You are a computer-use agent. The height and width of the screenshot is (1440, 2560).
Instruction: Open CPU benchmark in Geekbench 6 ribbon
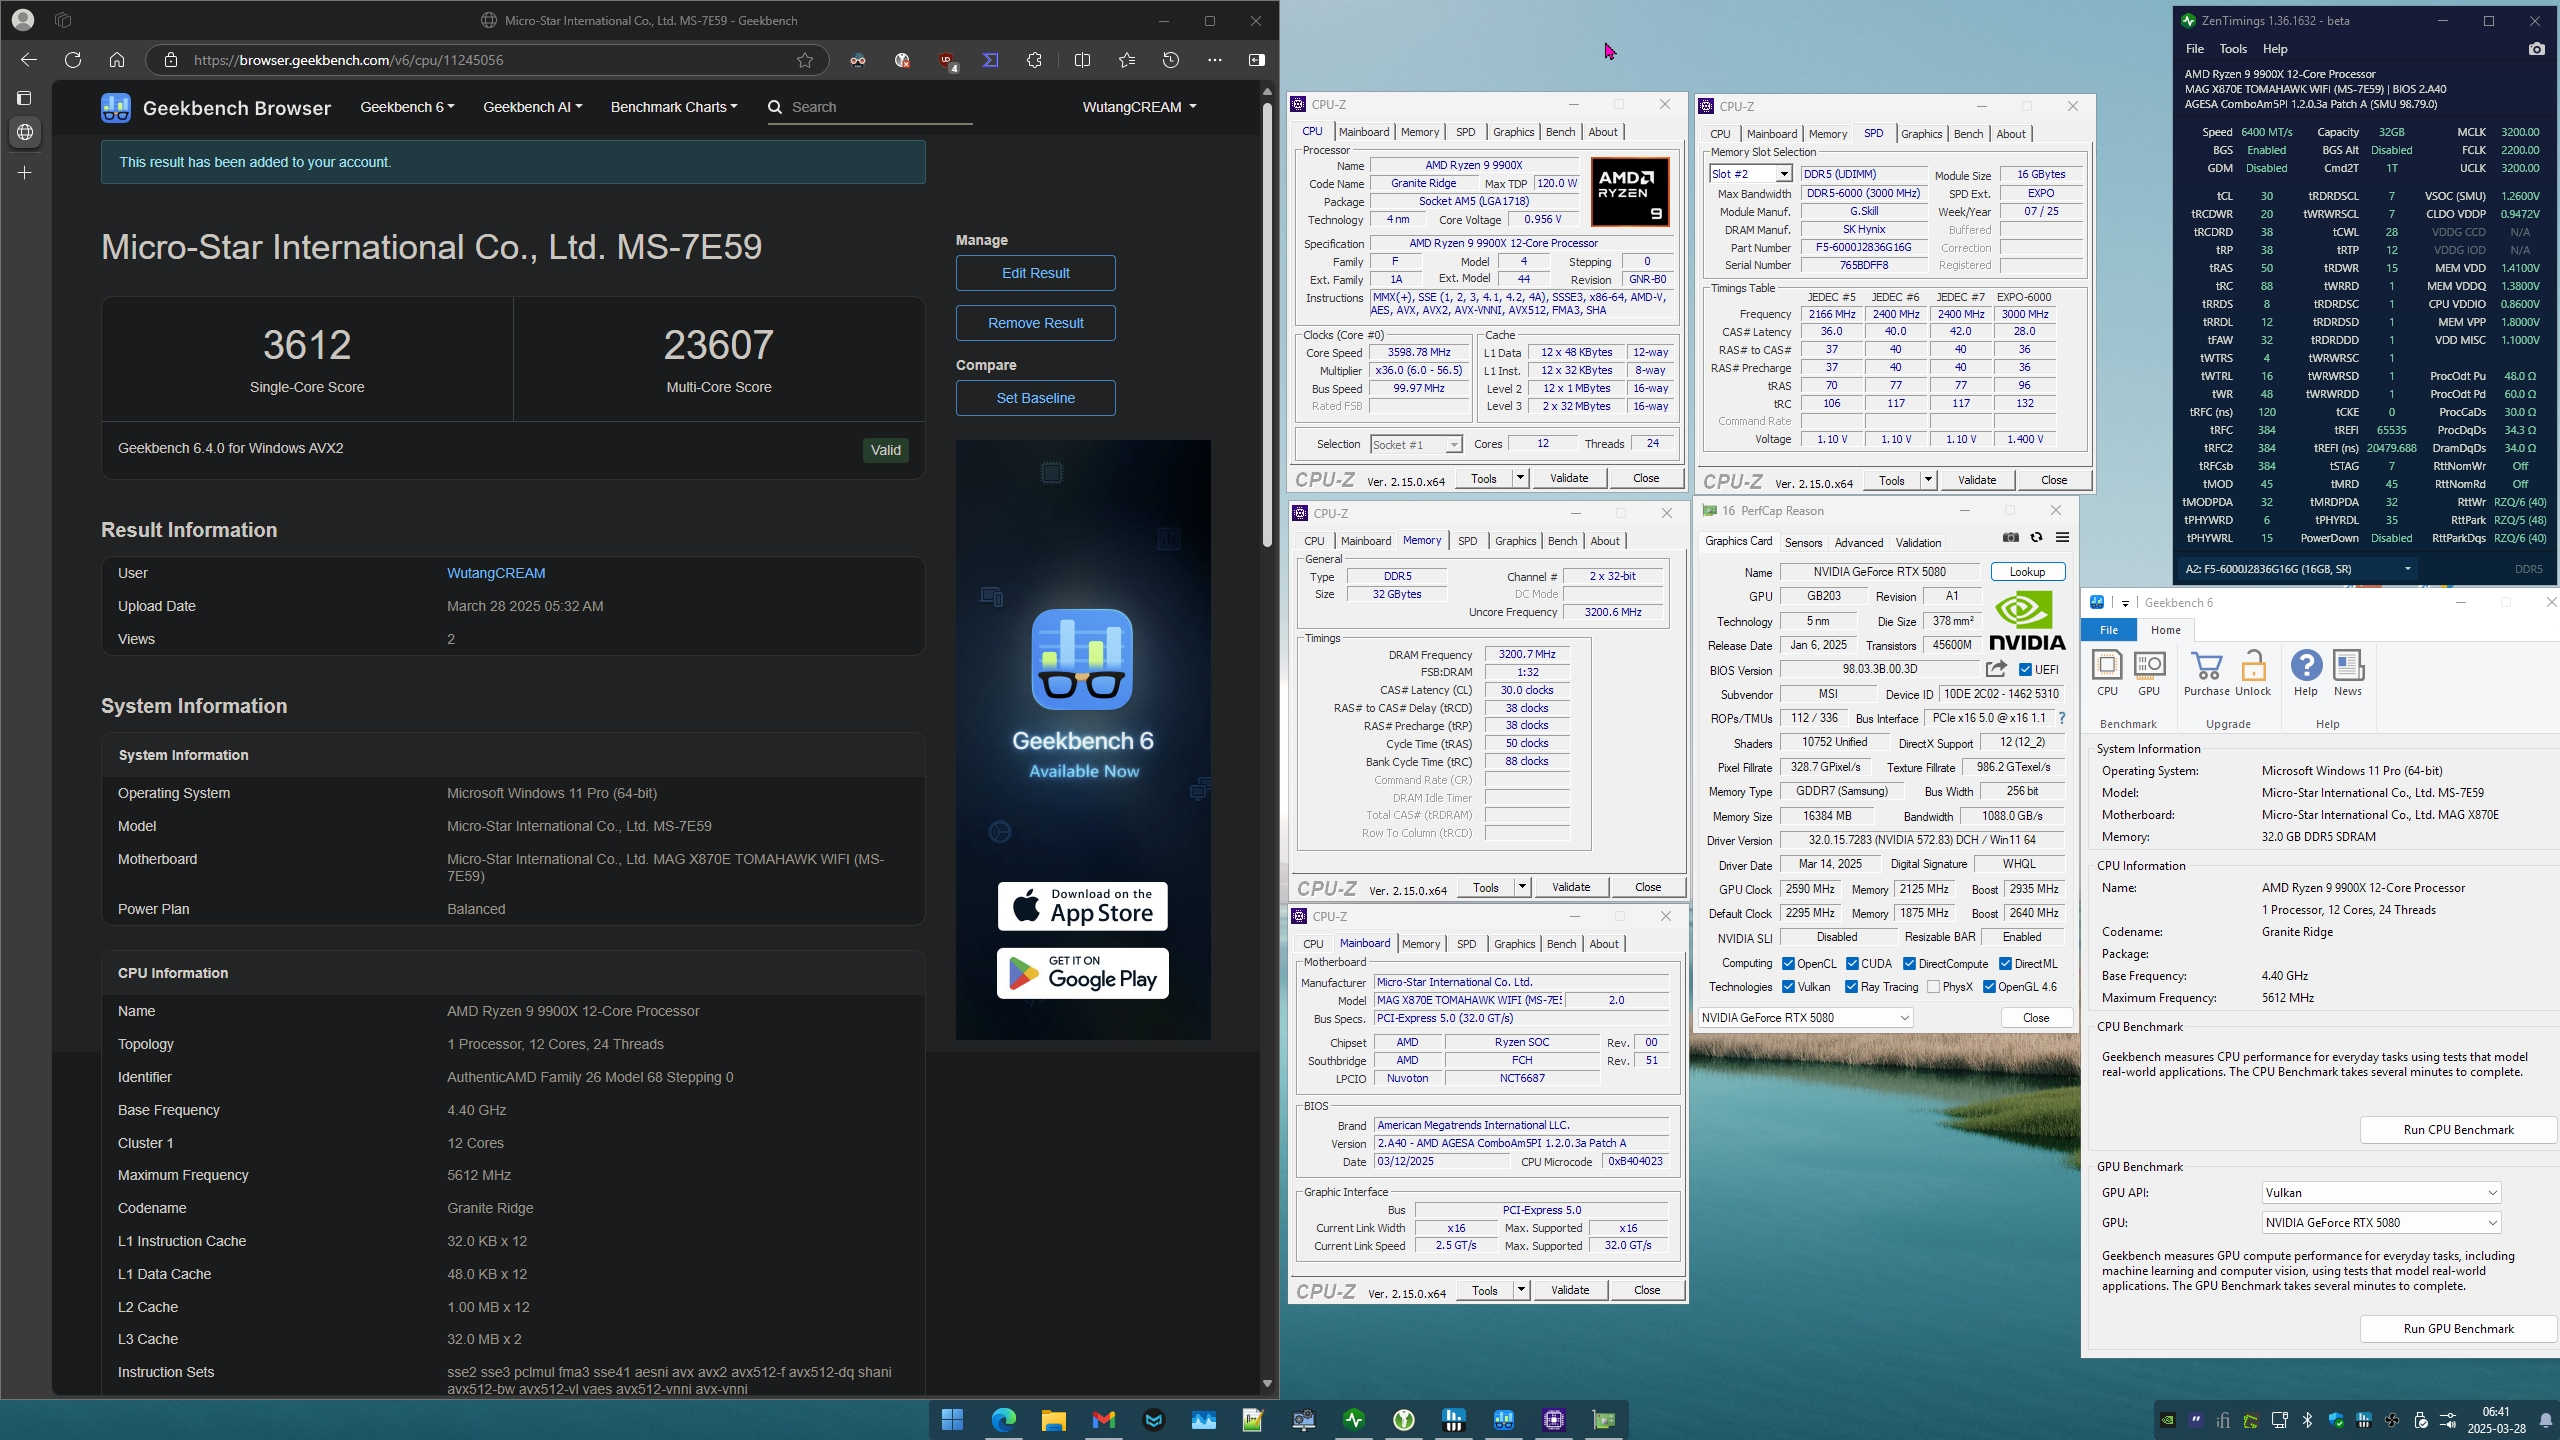2107,672
